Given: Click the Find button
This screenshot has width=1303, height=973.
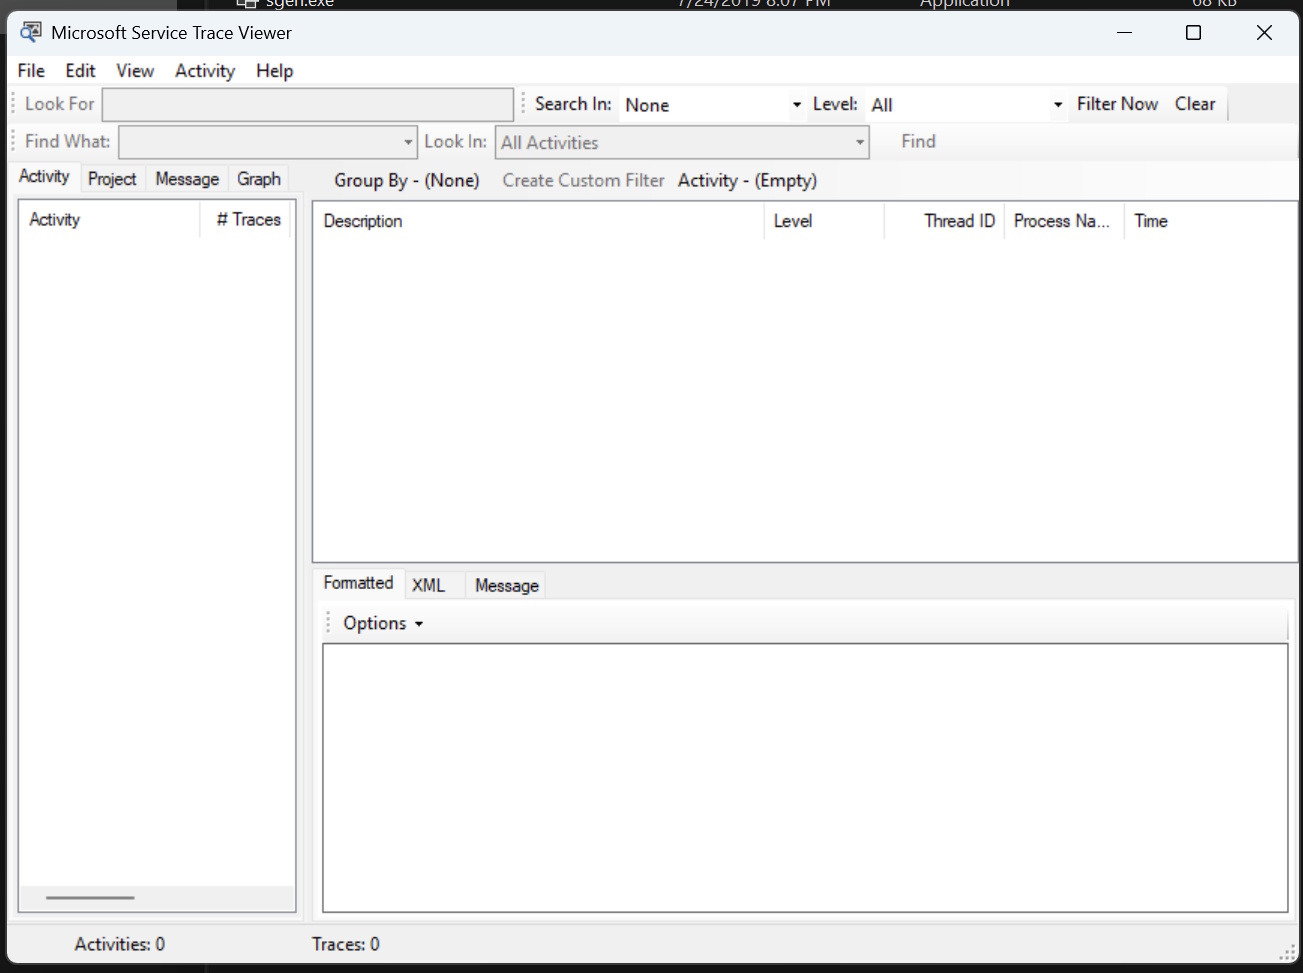Looking at the screenshot, I should point(918,142).
